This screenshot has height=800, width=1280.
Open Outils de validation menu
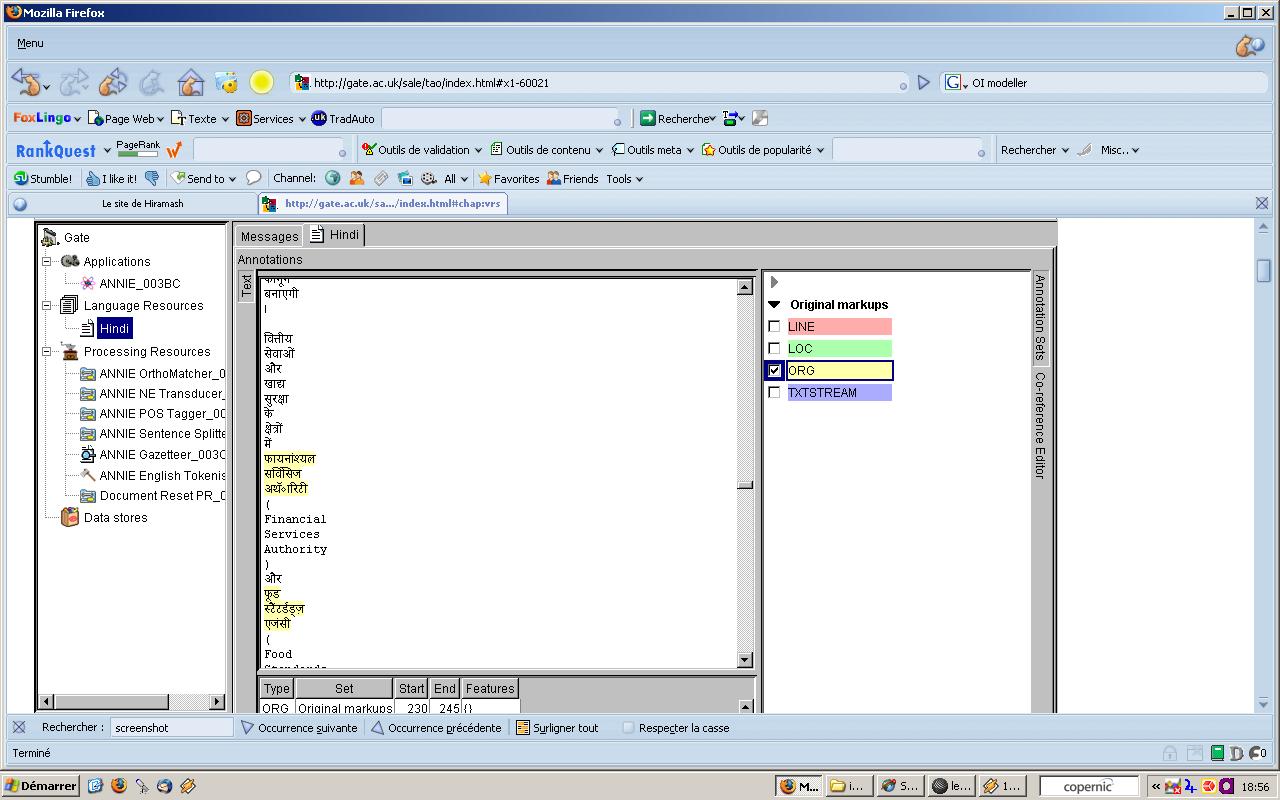421,150
